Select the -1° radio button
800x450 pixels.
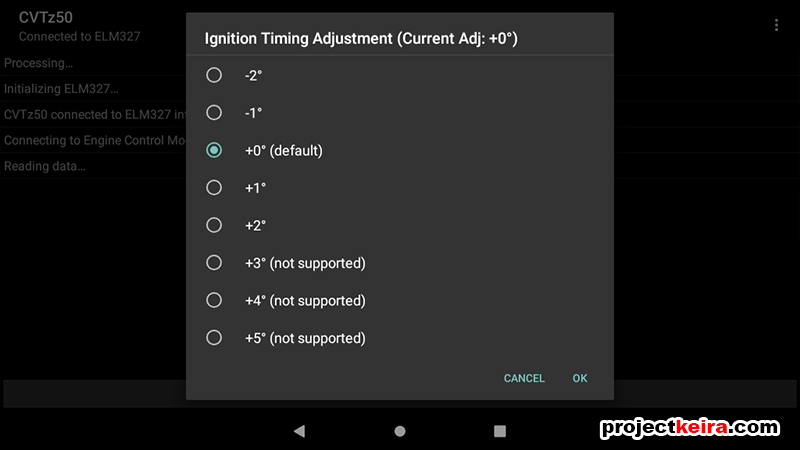pyautogui.click(x=214, y=113)
